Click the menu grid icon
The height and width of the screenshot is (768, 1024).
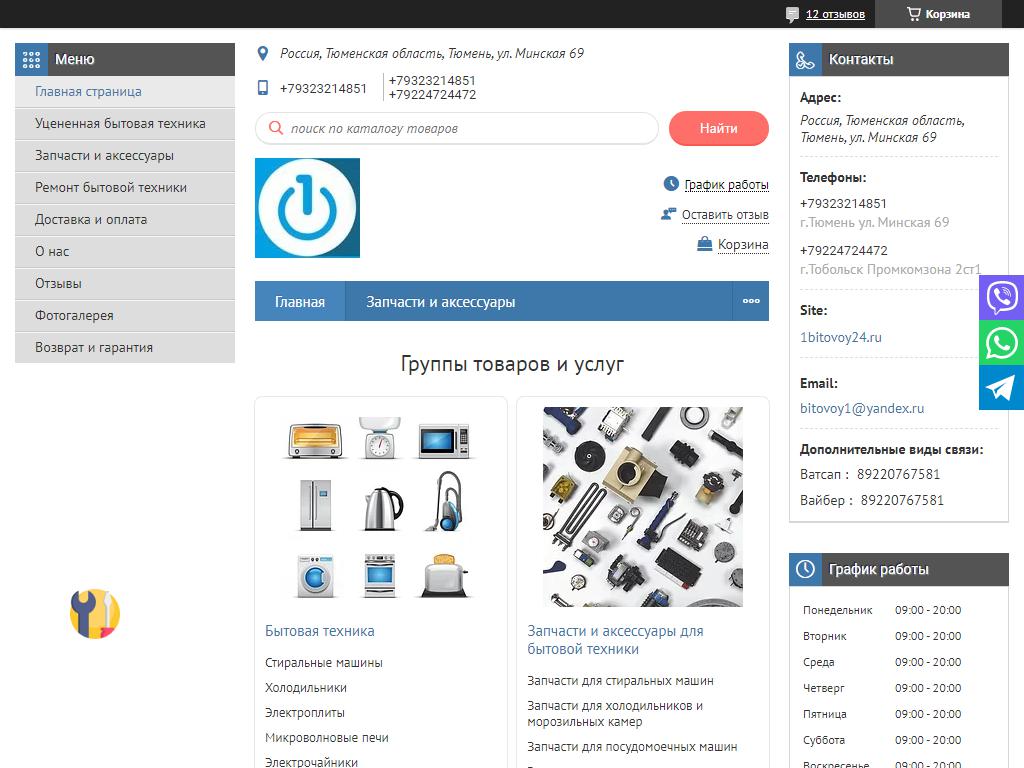(31, 59)
